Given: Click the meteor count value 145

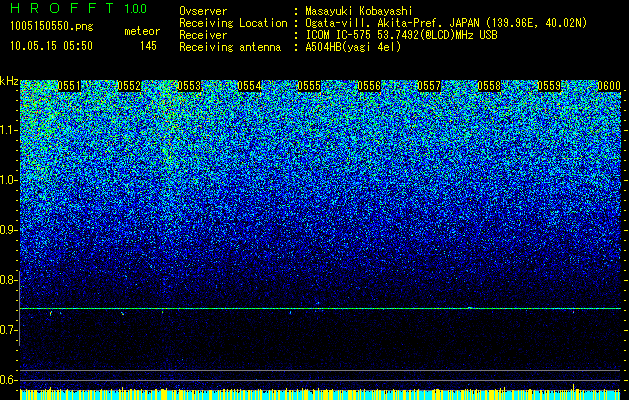Looking at the screenshot, I should pyautogui.click(x=148, y=46).
